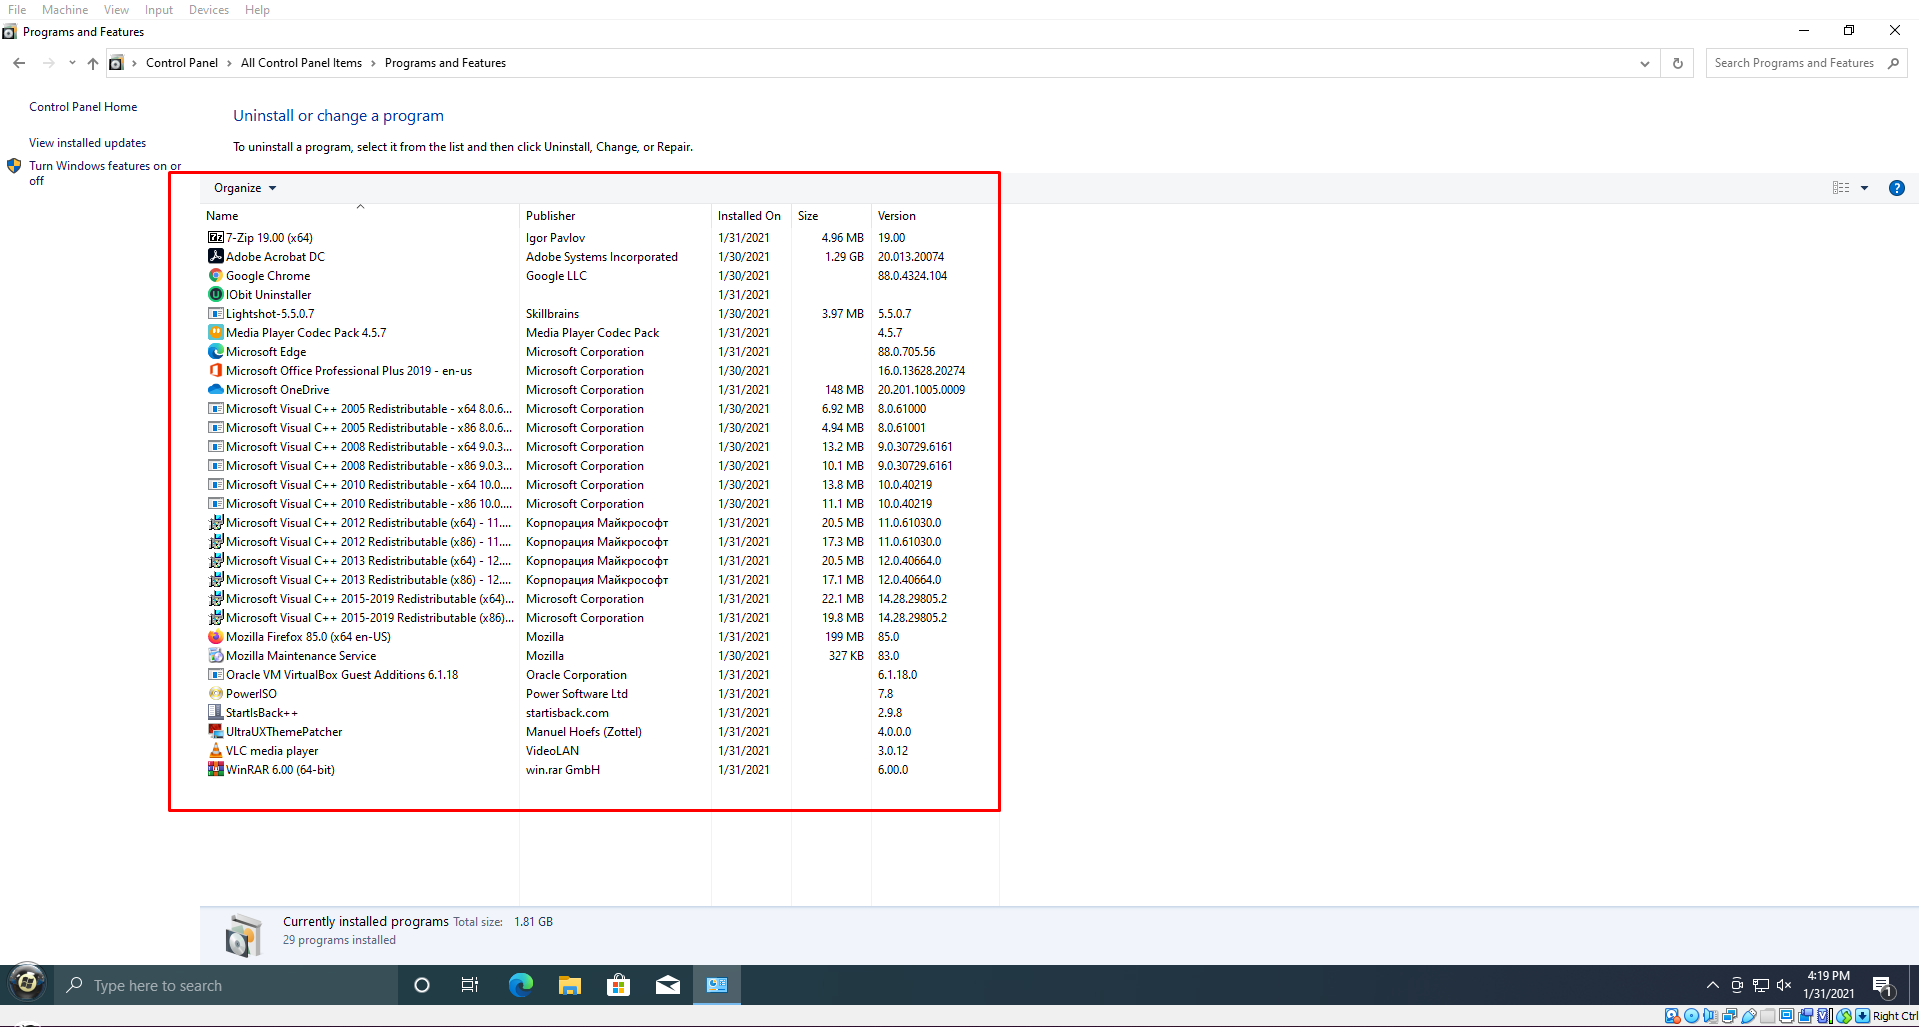Click the Mozilla Maintenance Service icon
Image resolution: width=1919 pixels, height=1027 pixels.
pos(215,656)
